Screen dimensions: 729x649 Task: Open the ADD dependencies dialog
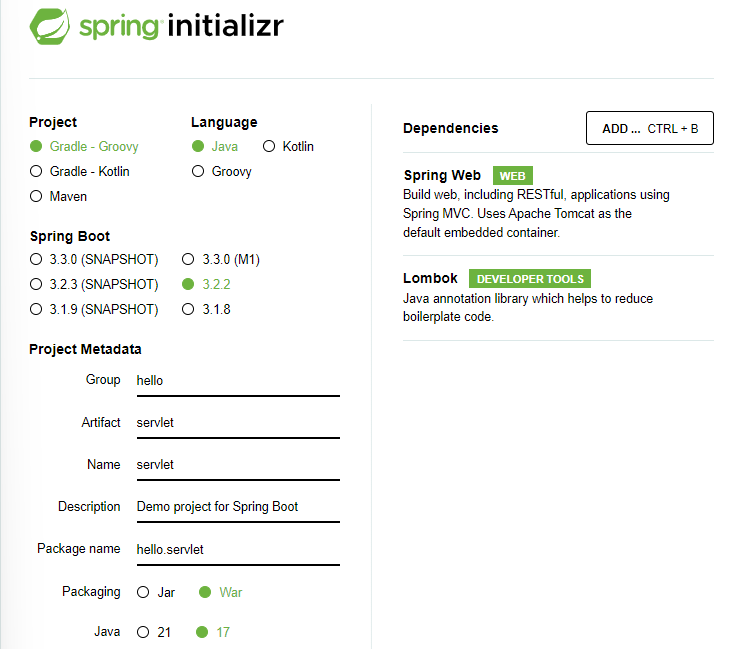click(649, 128)
